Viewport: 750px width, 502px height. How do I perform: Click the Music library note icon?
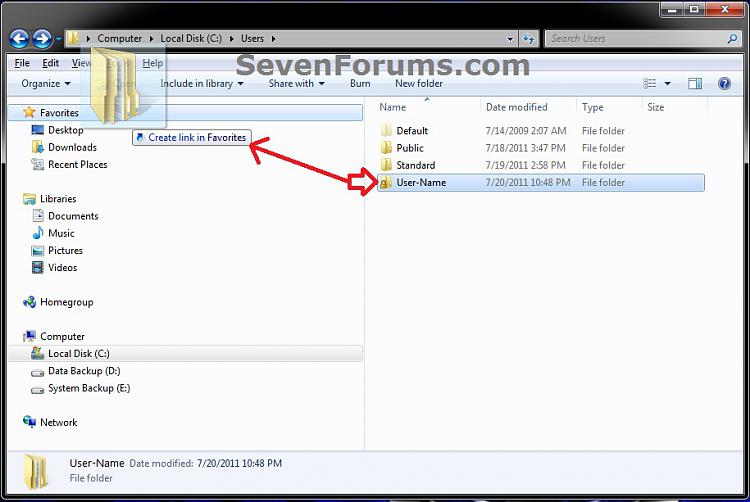(x=37, y=233)
